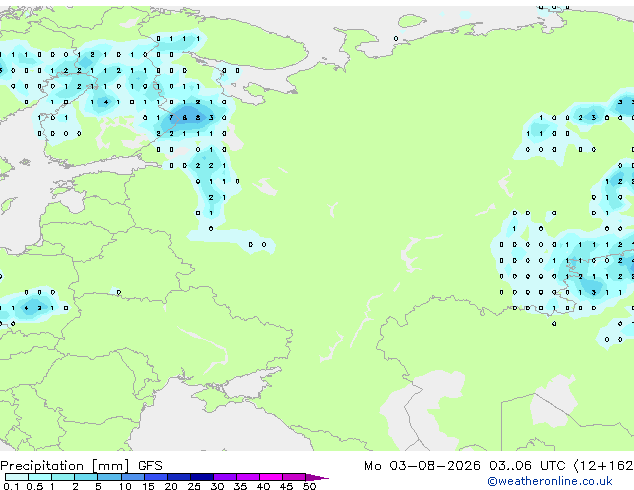Click the 45–50 mm legend color swatch

(294, 477)
